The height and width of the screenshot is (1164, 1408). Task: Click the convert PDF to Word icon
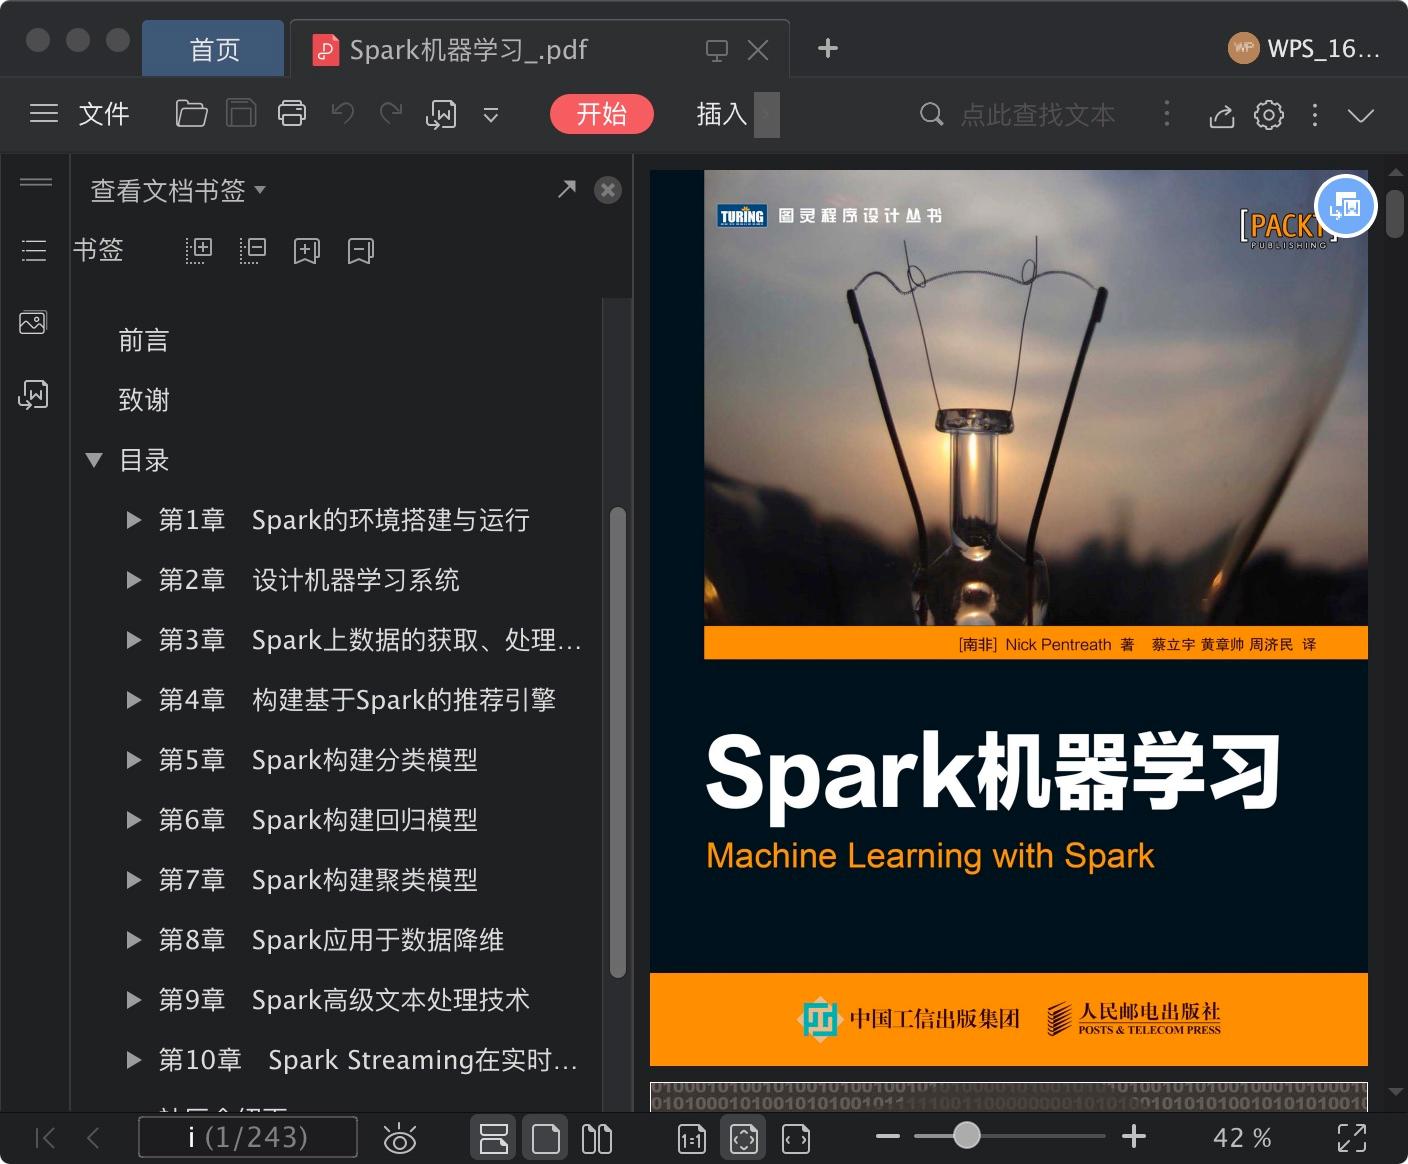(441, 114)
